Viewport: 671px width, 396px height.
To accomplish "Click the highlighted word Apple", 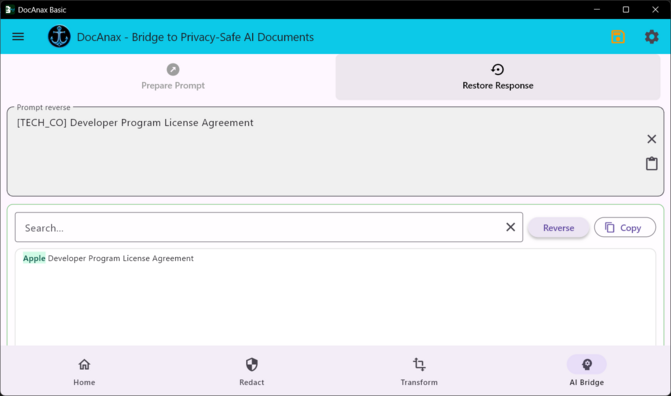I will [x=34, y=258].
